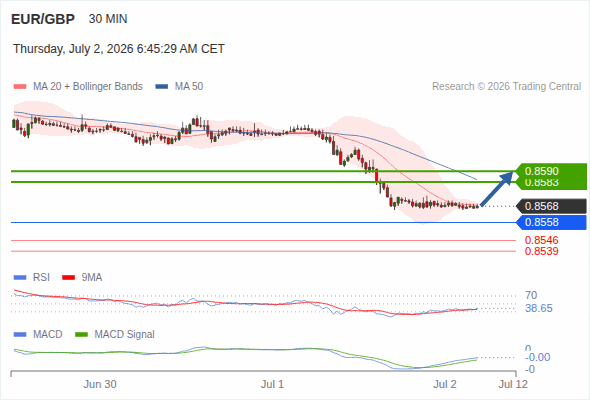Click the blue 0.8558 pivot price tag
The image size is (590, 400).
pyautogui.click(x=551, y=222)
